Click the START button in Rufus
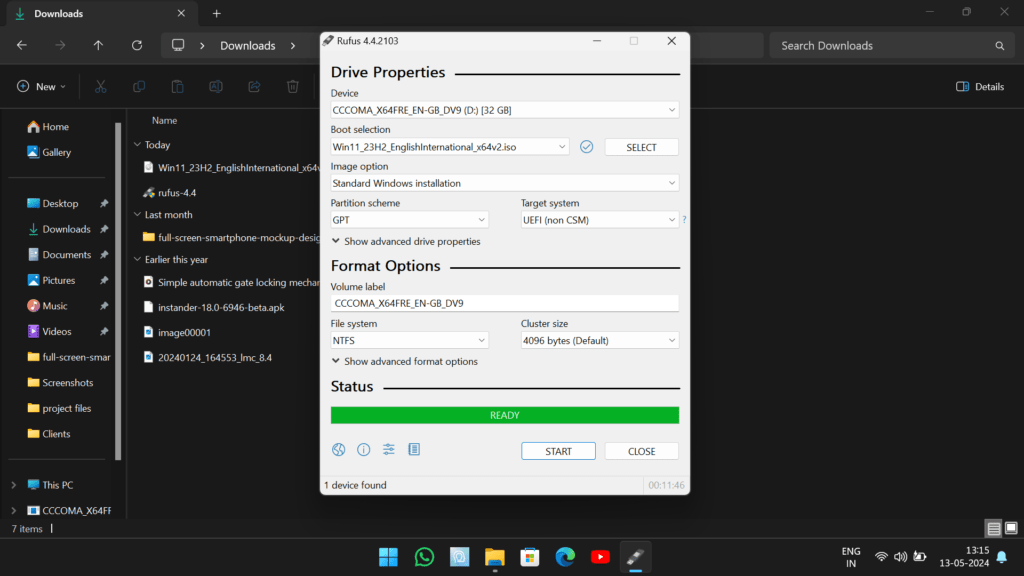The height and width of the screenshot is (576, 1024). coord(558,451)
